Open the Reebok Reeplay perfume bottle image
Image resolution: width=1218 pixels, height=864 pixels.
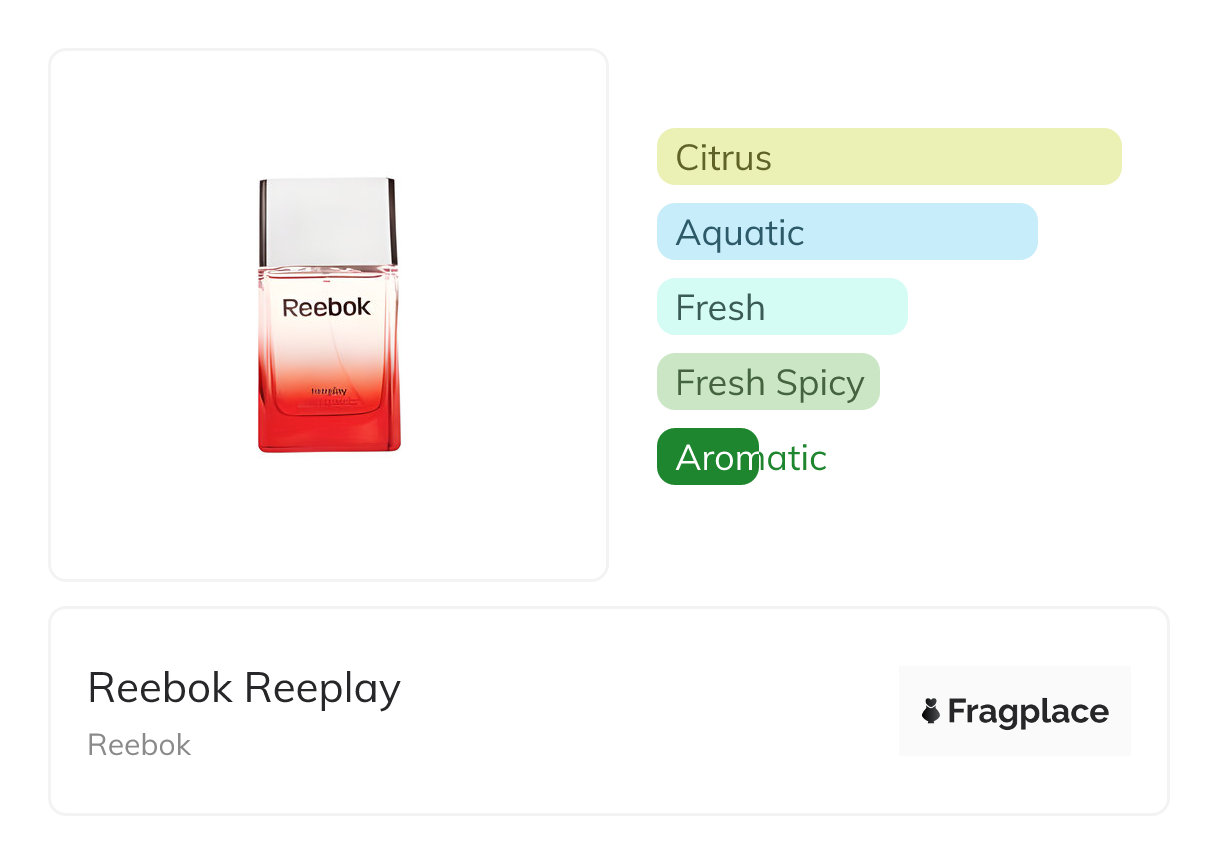coord(328,315)
